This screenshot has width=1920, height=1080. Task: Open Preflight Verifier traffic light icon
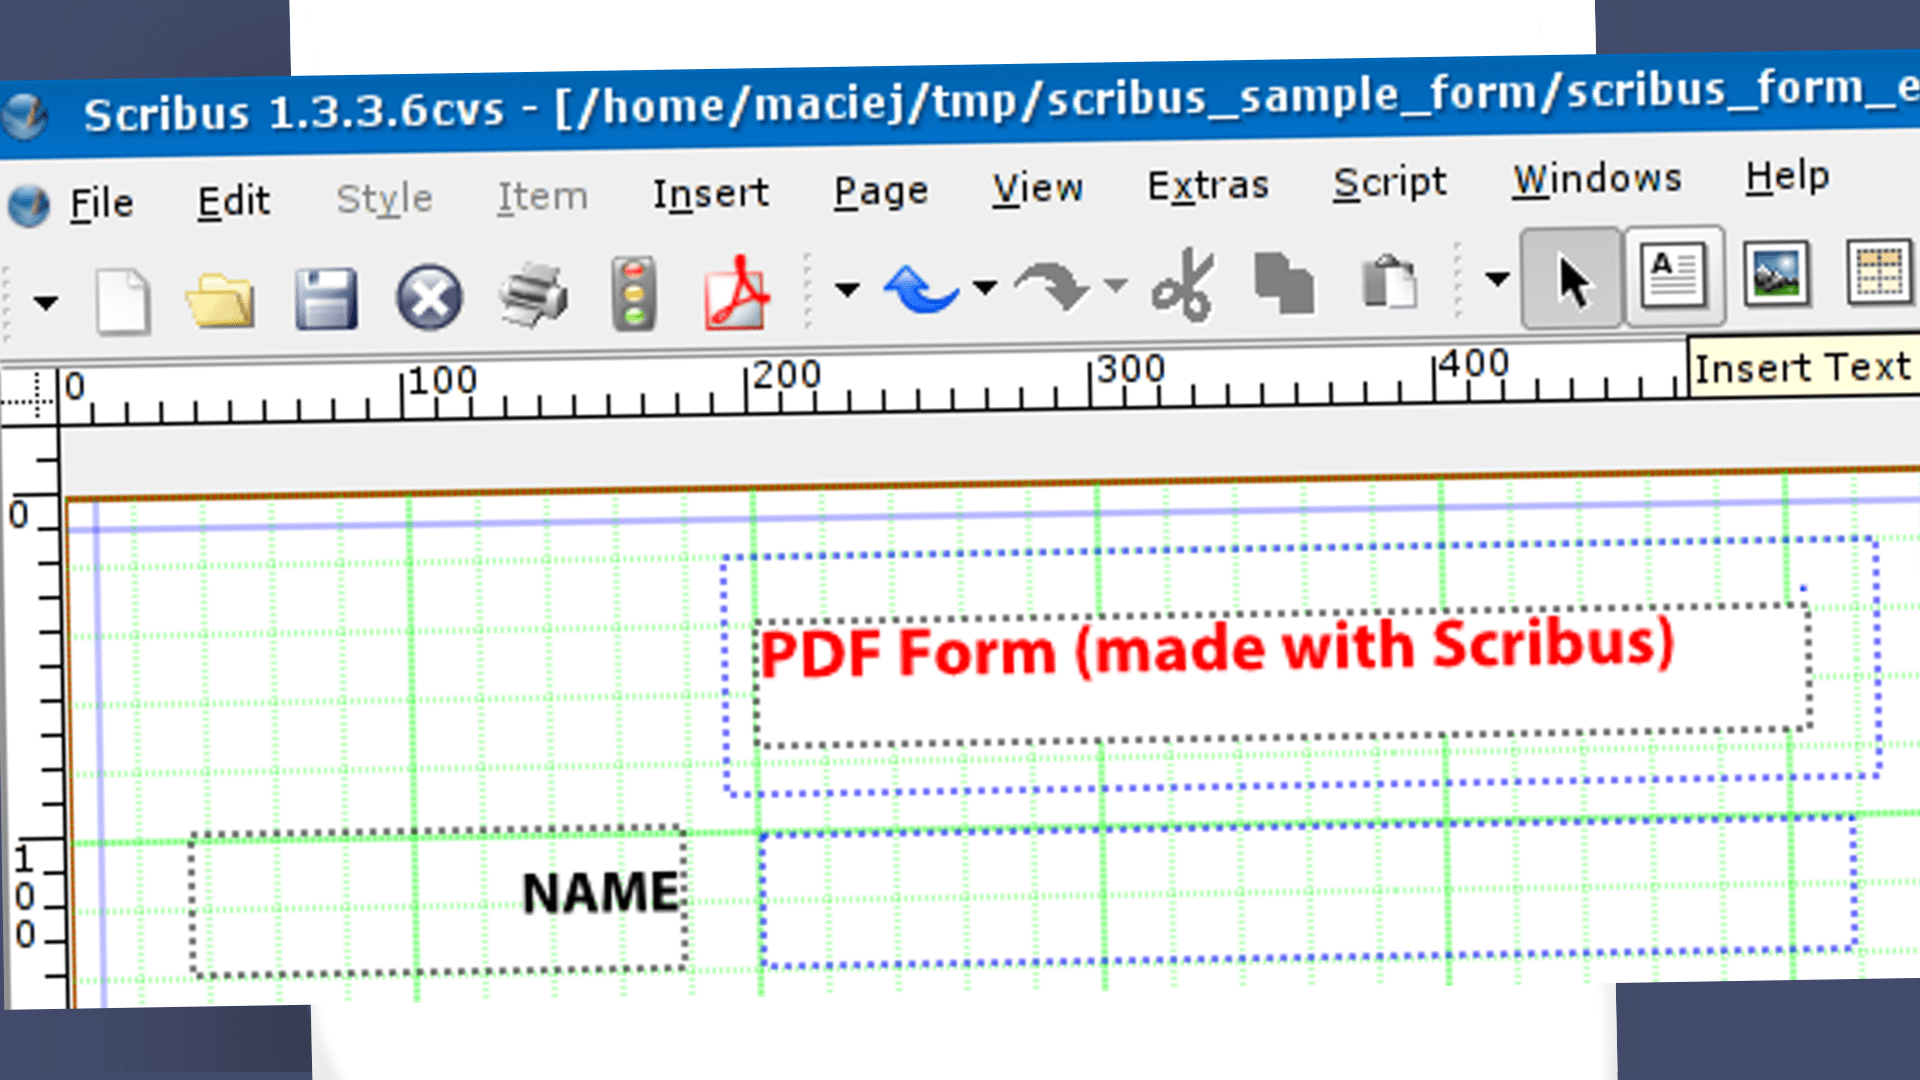click(634, 294)
